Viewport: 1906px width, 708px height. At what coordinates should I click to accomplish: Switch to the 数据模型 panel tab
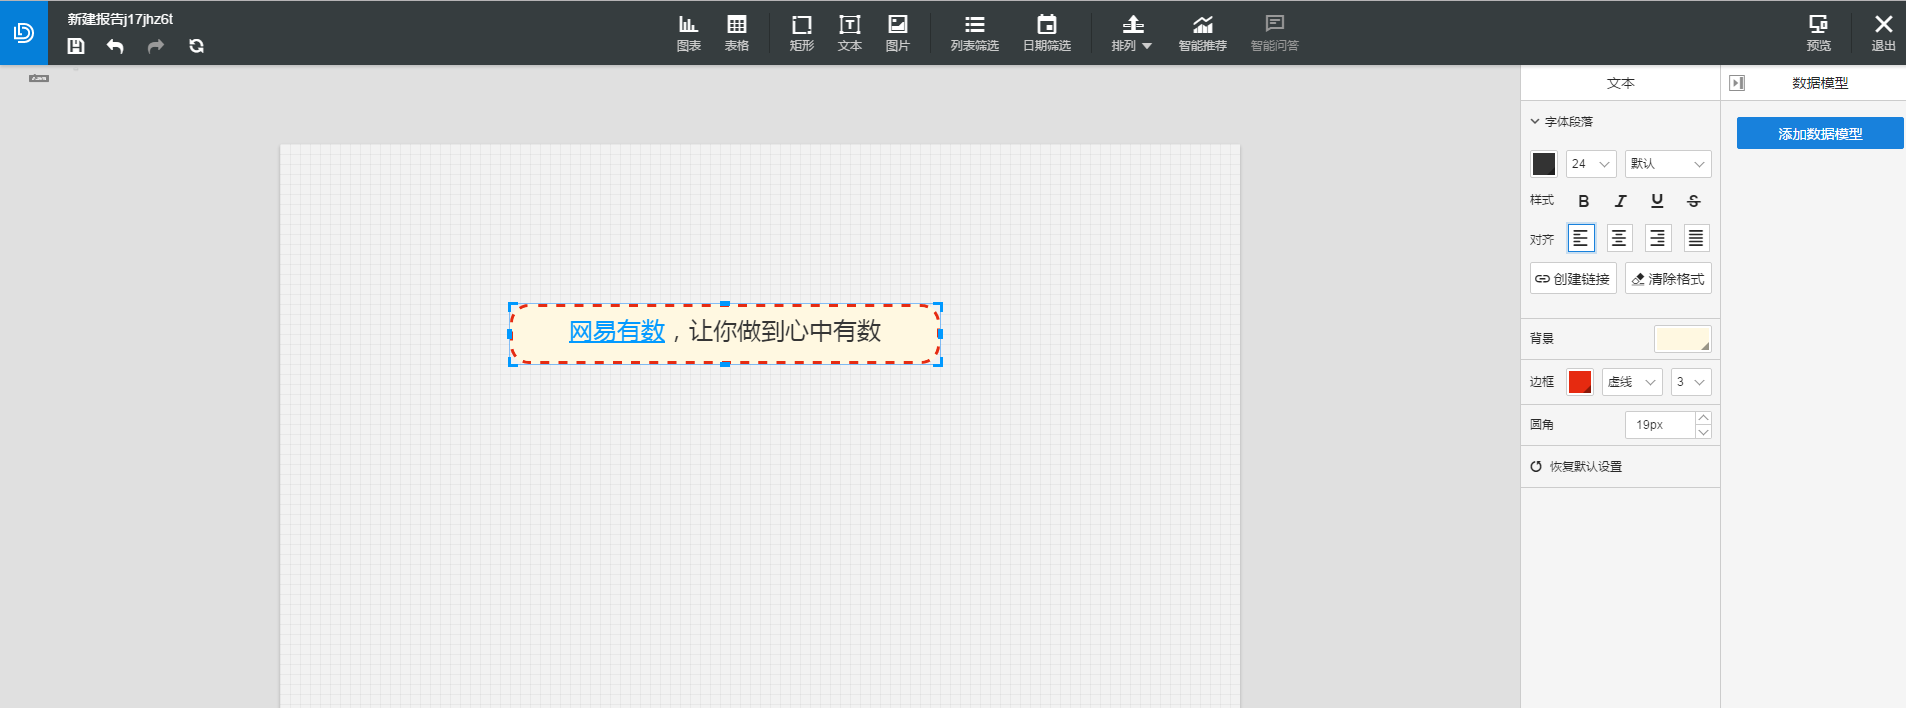[1820, 83]
